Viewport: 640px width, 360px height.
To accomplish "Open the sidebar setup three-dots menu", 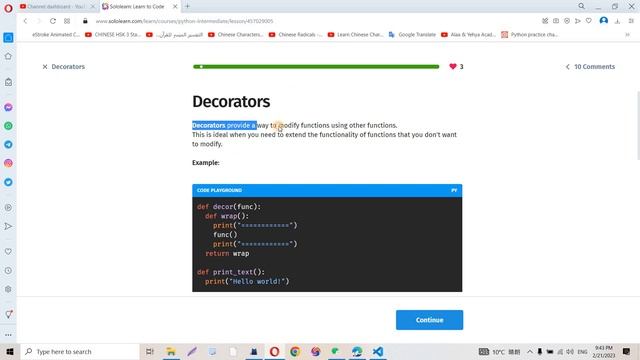I will pos(8,335).
